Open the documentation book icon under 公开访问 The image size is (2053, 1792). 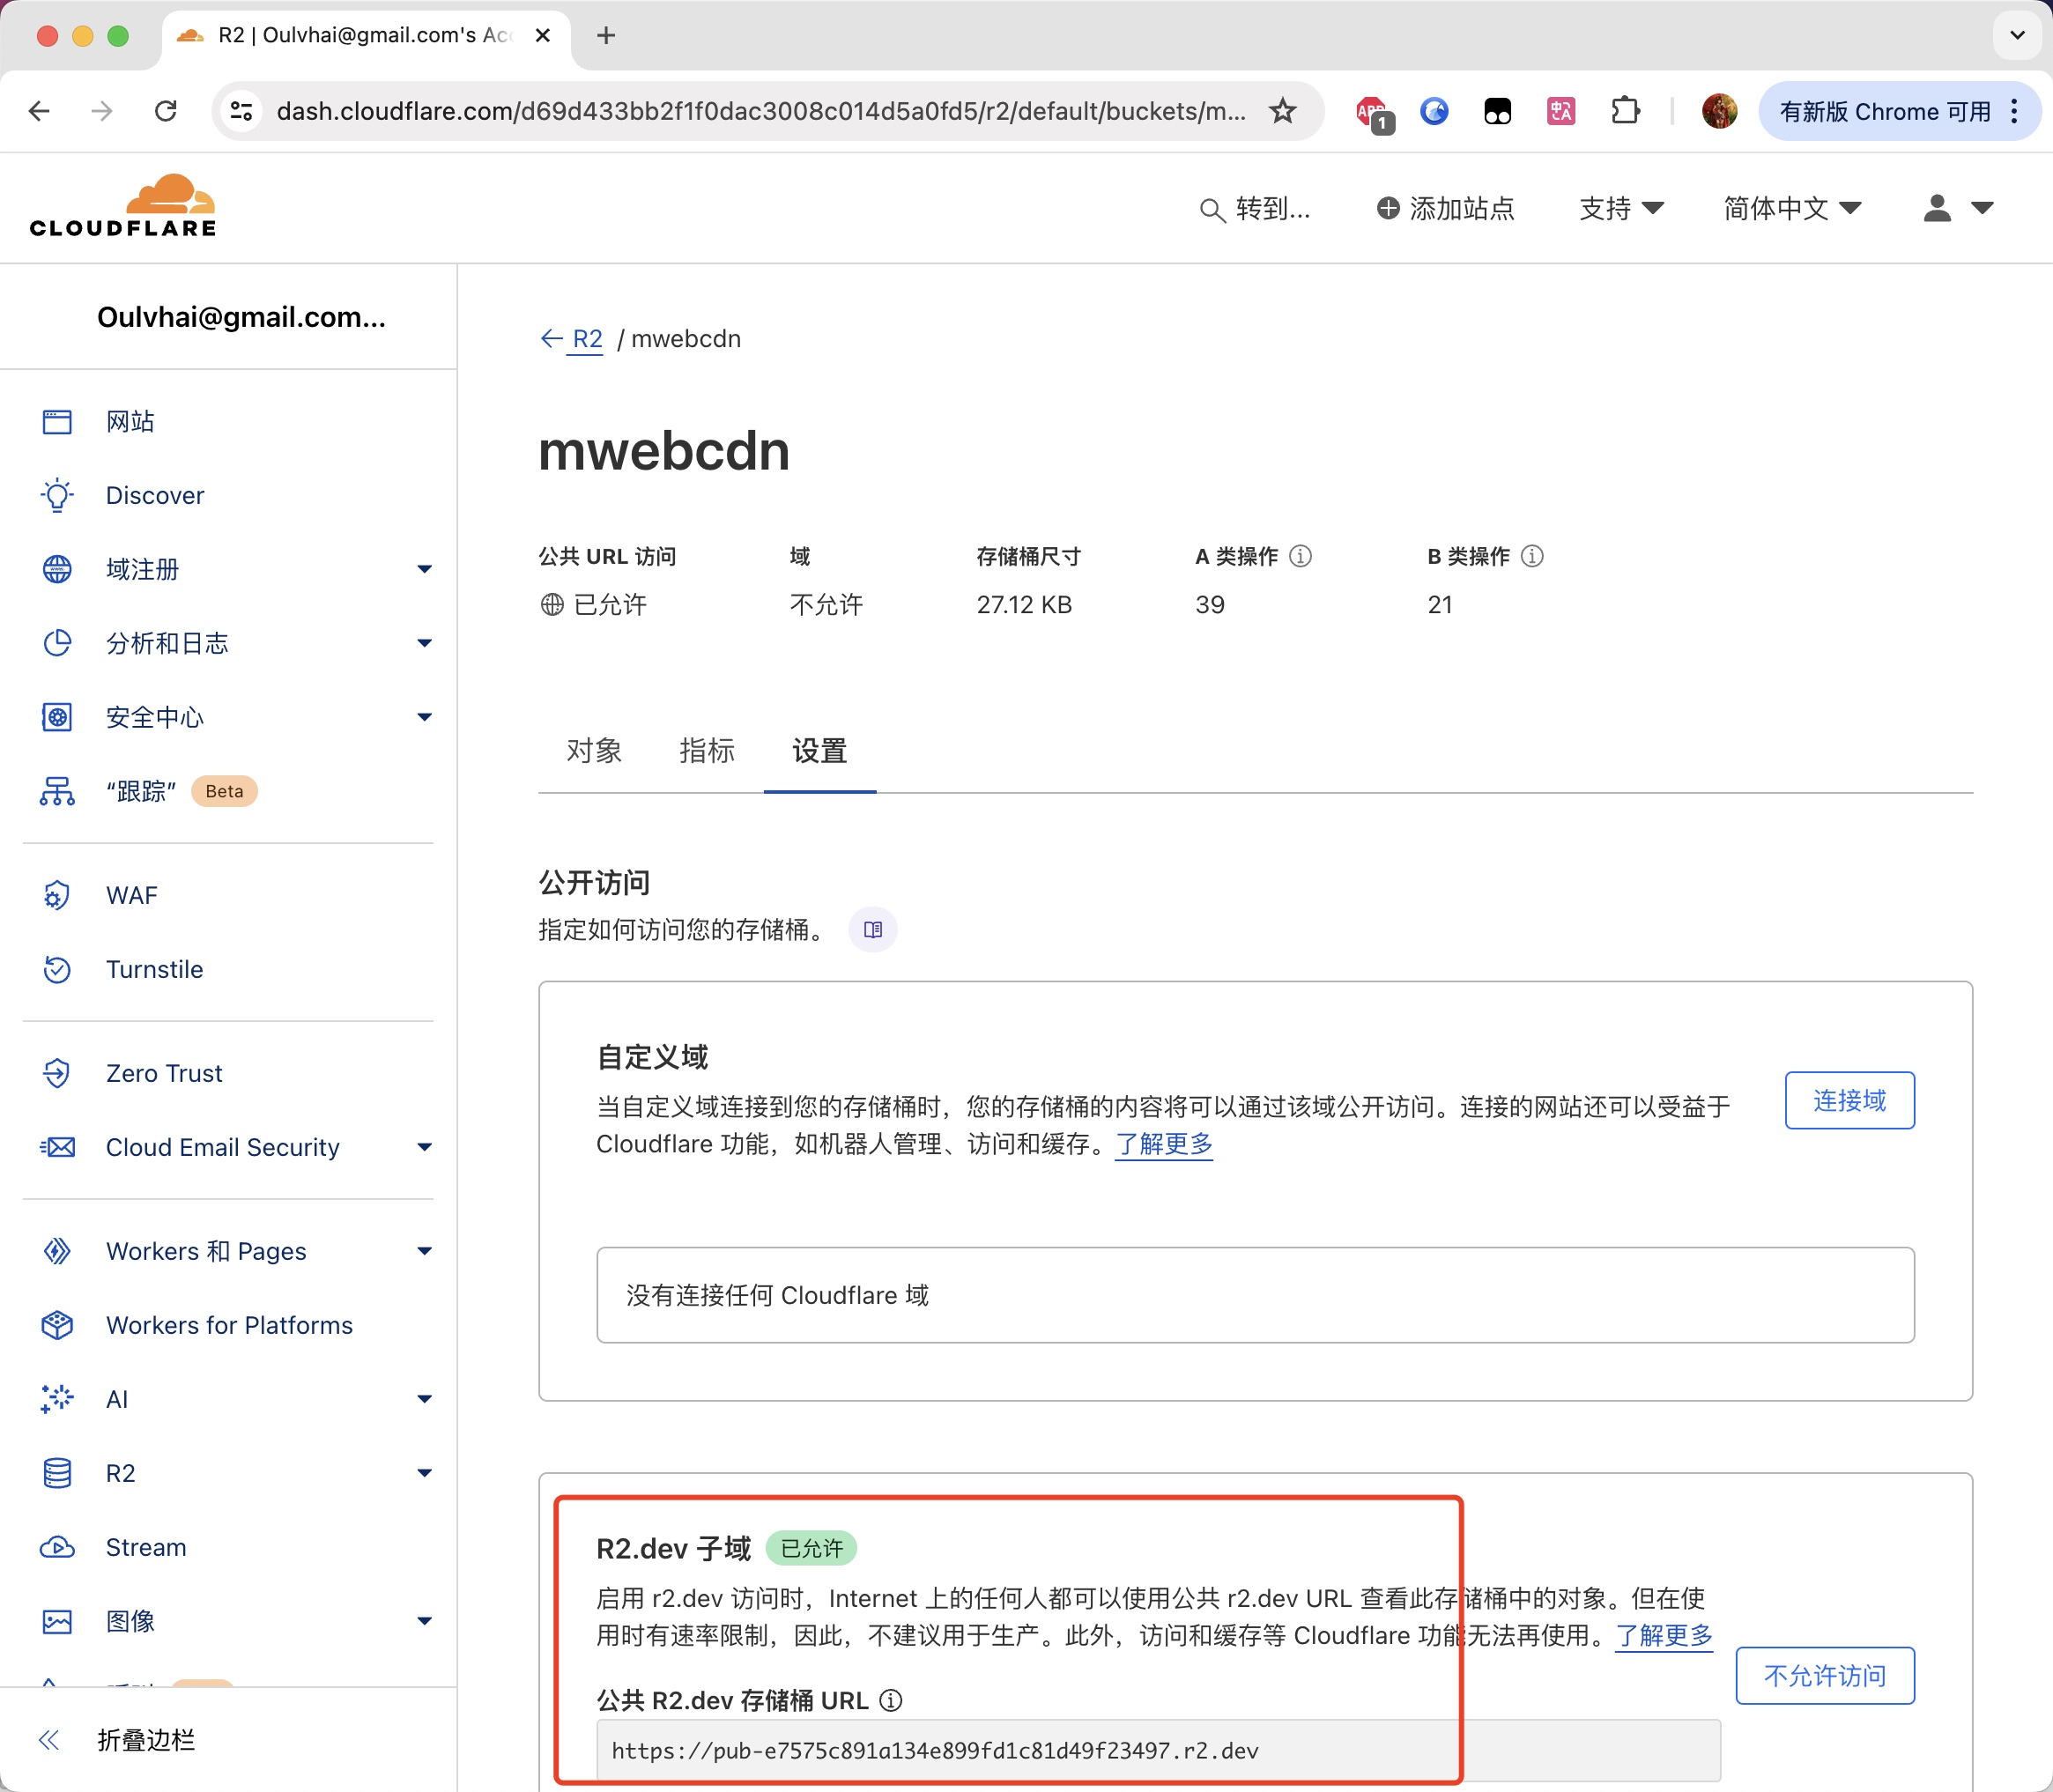pyautogui.click(x=872, y=930)
